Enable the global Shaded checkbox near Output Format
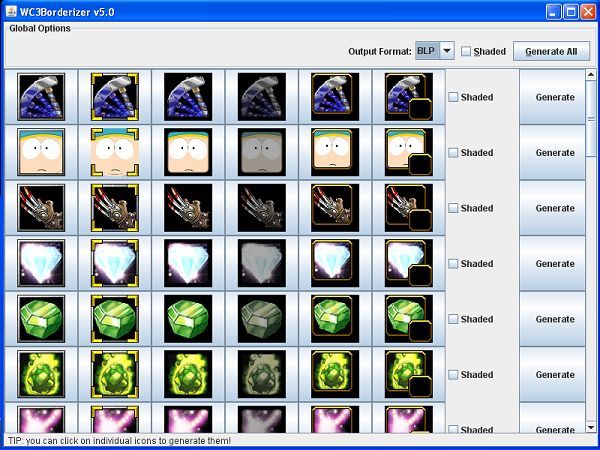600x450 pixels. pos(466,51)
